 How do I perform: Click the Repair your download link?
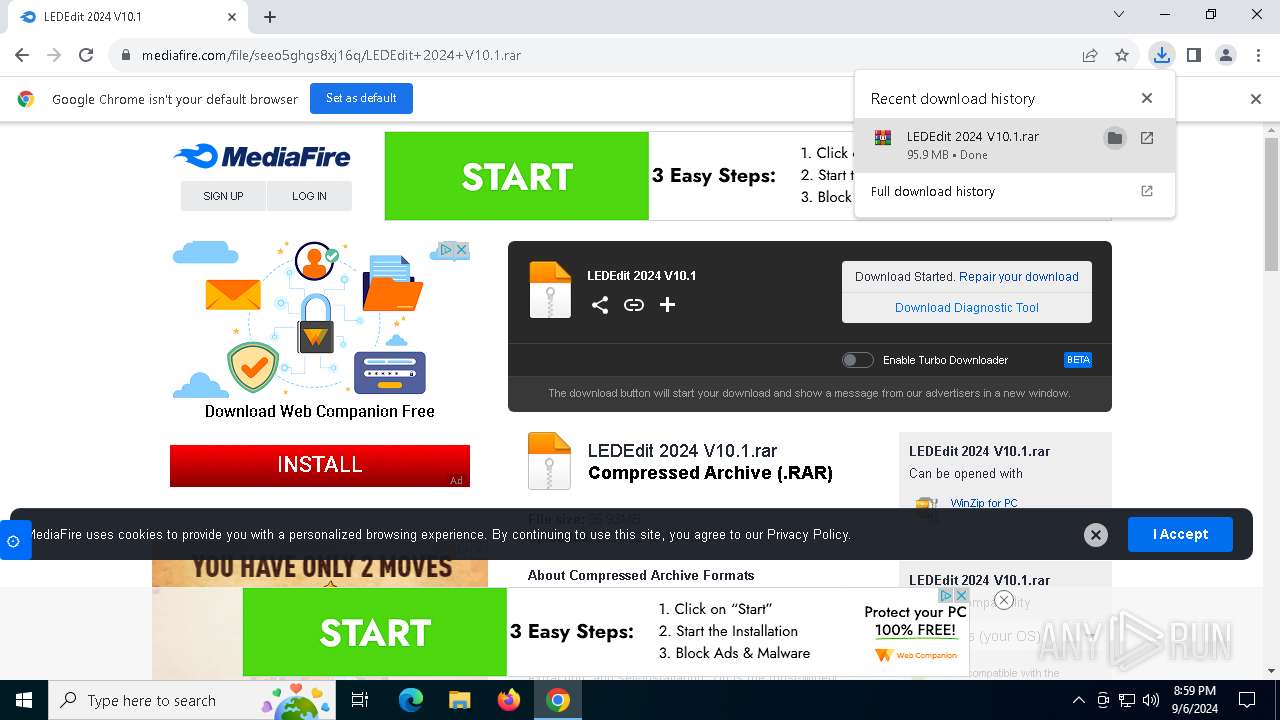click(x=1019, y=277)
